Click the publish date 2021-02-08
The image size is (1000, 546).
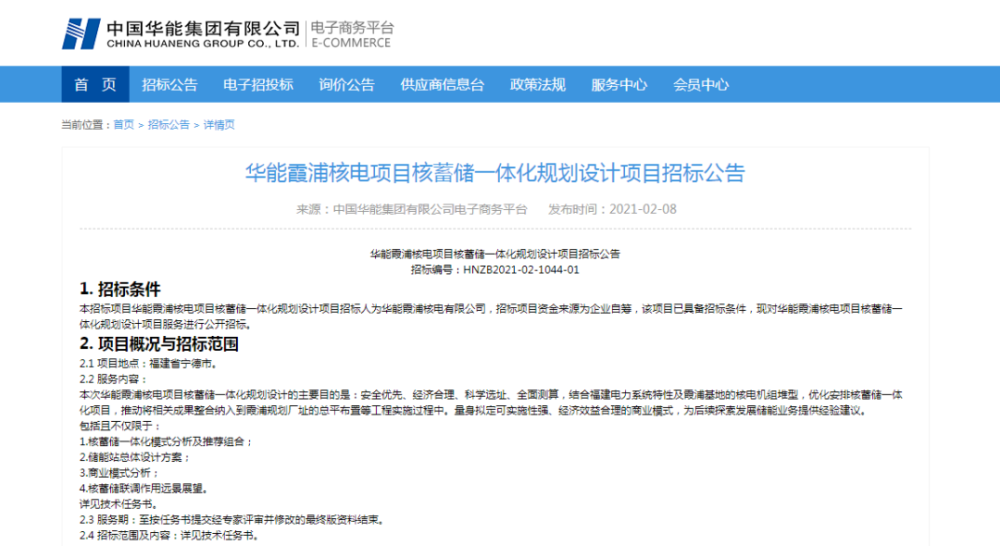(643, 209)
